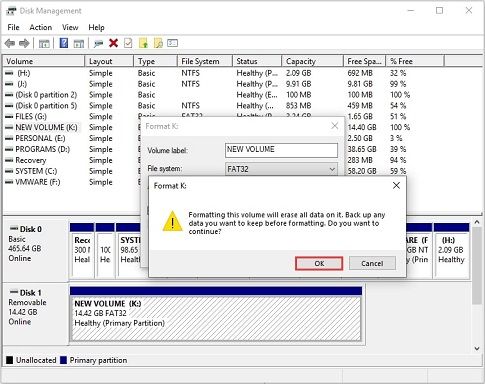Click the black Unallocated legend swatch

click(x=10, y=360)
